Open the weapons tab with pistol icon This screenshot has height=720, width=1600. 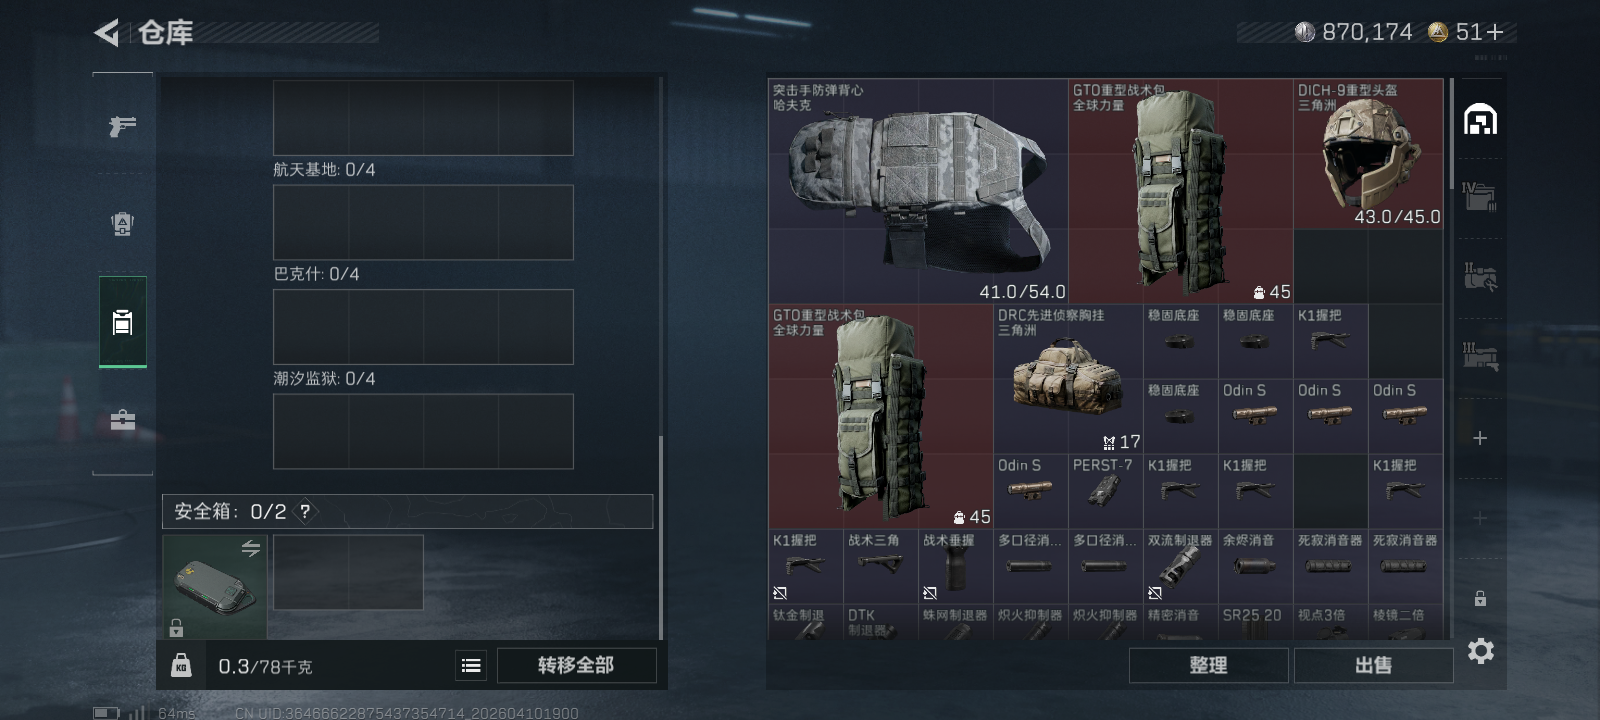[122, 126]
